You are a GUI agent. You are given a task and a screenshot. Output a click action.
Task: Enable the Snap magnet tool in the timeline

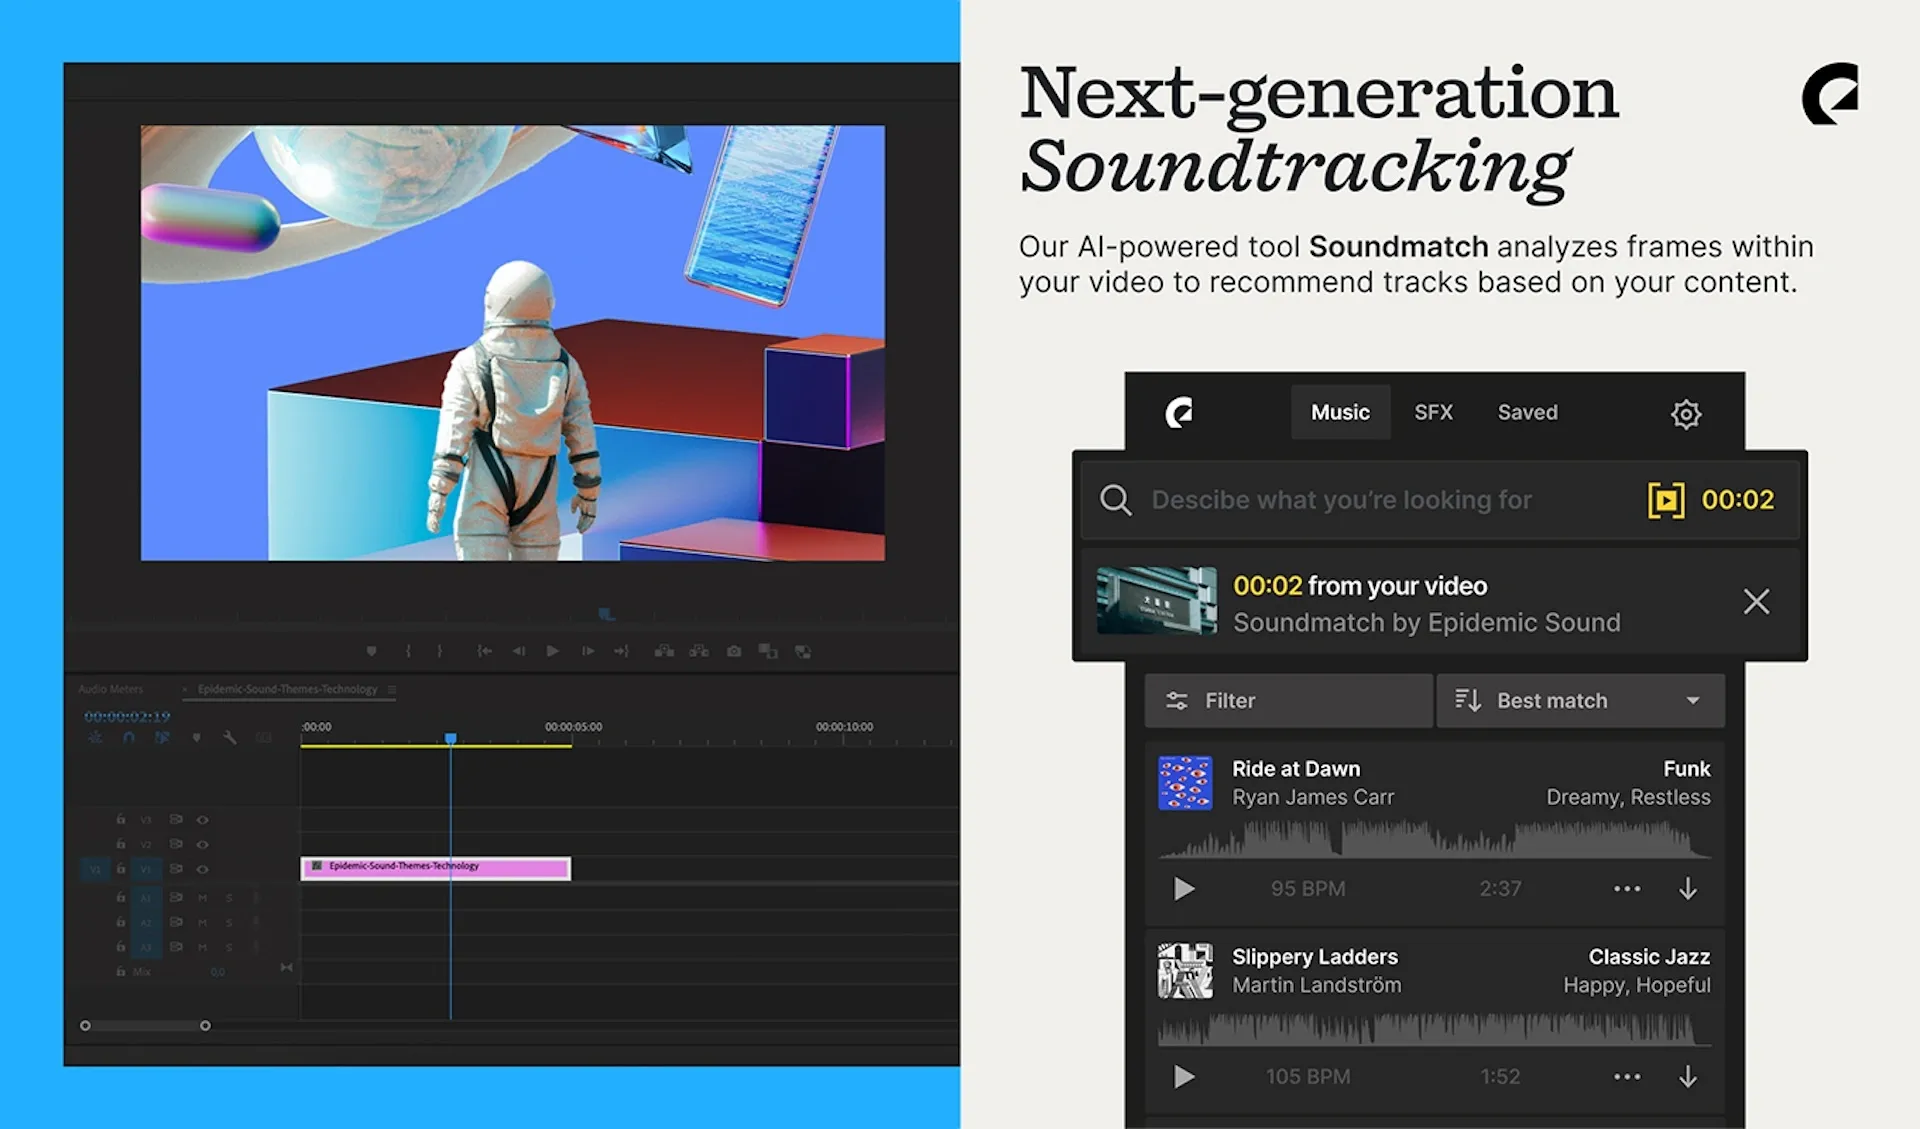[129, 737]
